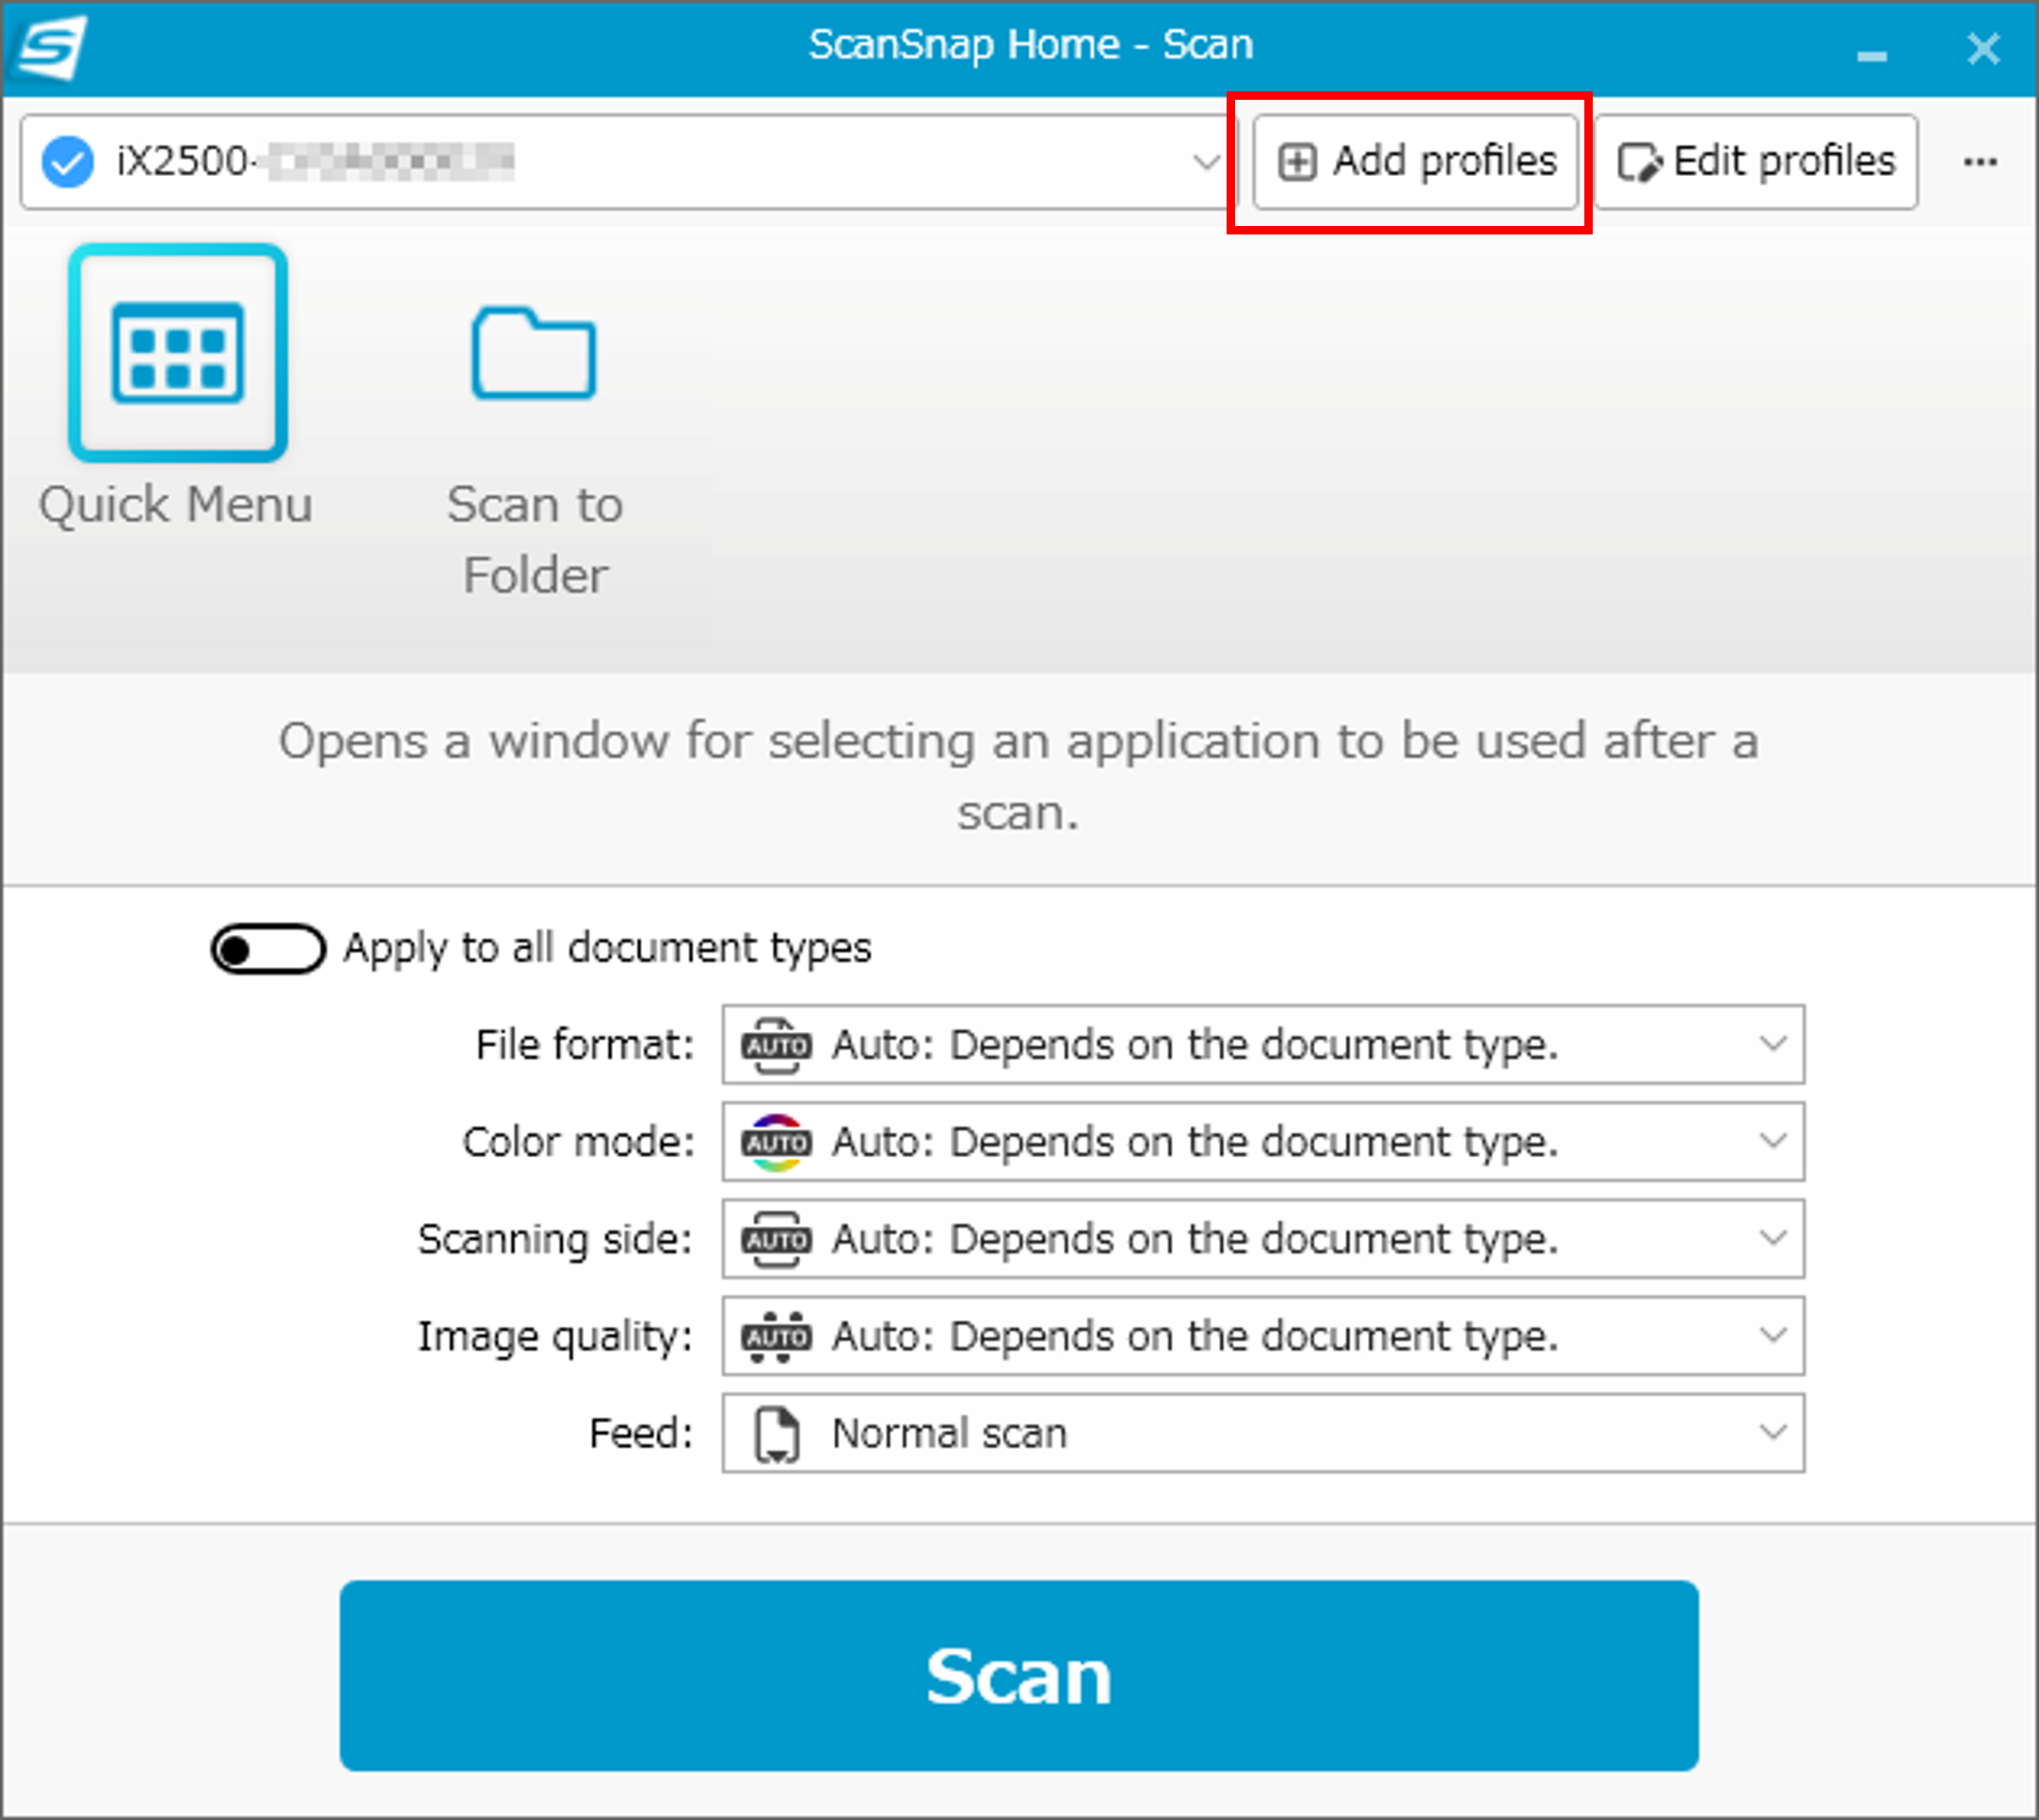Click the AUTO icon in Image quality field
This screenshot has height=1820, width=2039.
pos(776,1336)
